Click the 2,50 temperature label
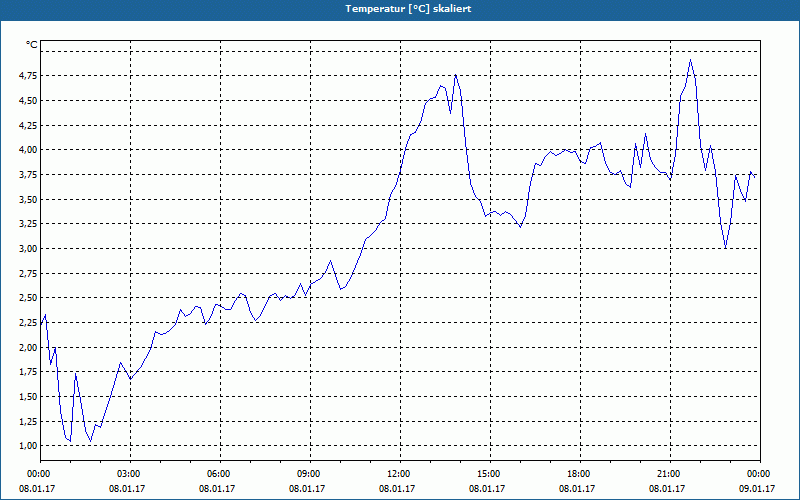The image size is (800, 500). [x=28, y=298]
